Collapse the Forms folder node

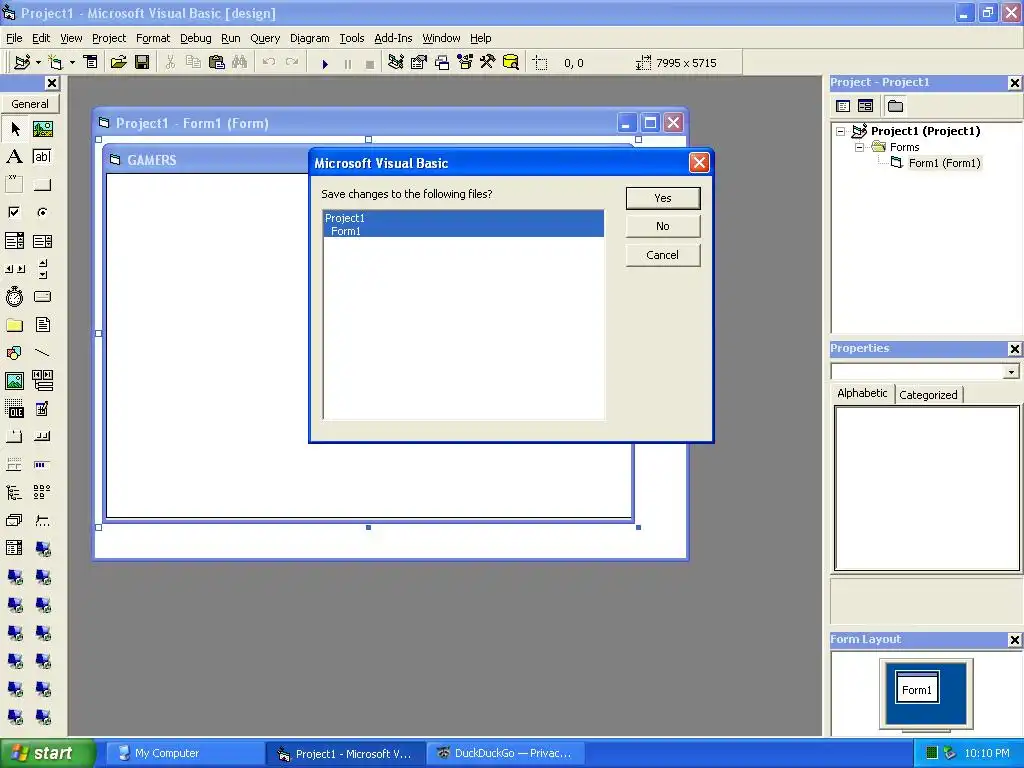pyautogui.click(x=859, y=148)
